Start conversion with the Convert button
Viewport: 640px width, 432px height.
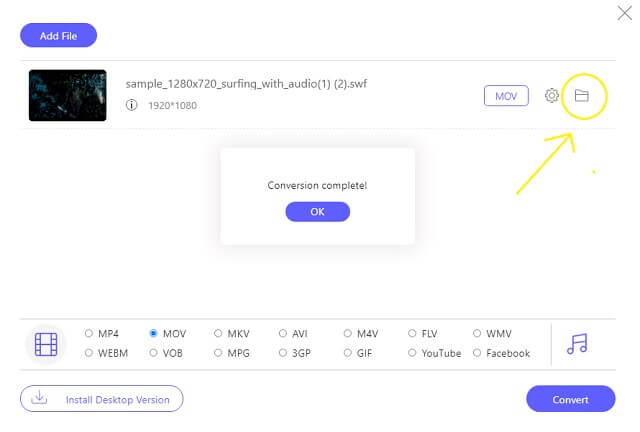[x=570, y=399]
